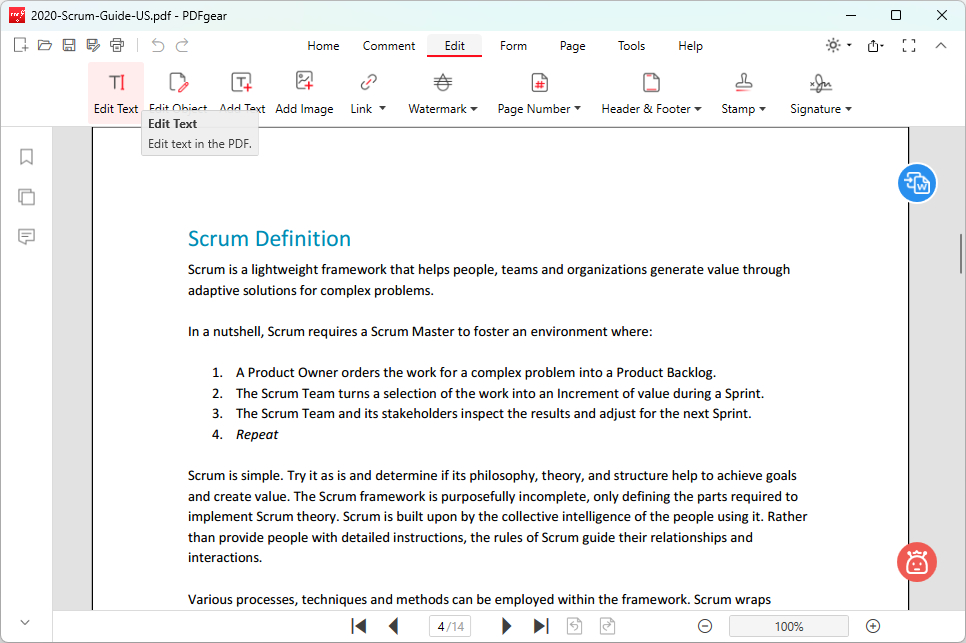This screenshot has width=966, height=643.
Task: Save the document with floppy icon
Action: (69, 45)
